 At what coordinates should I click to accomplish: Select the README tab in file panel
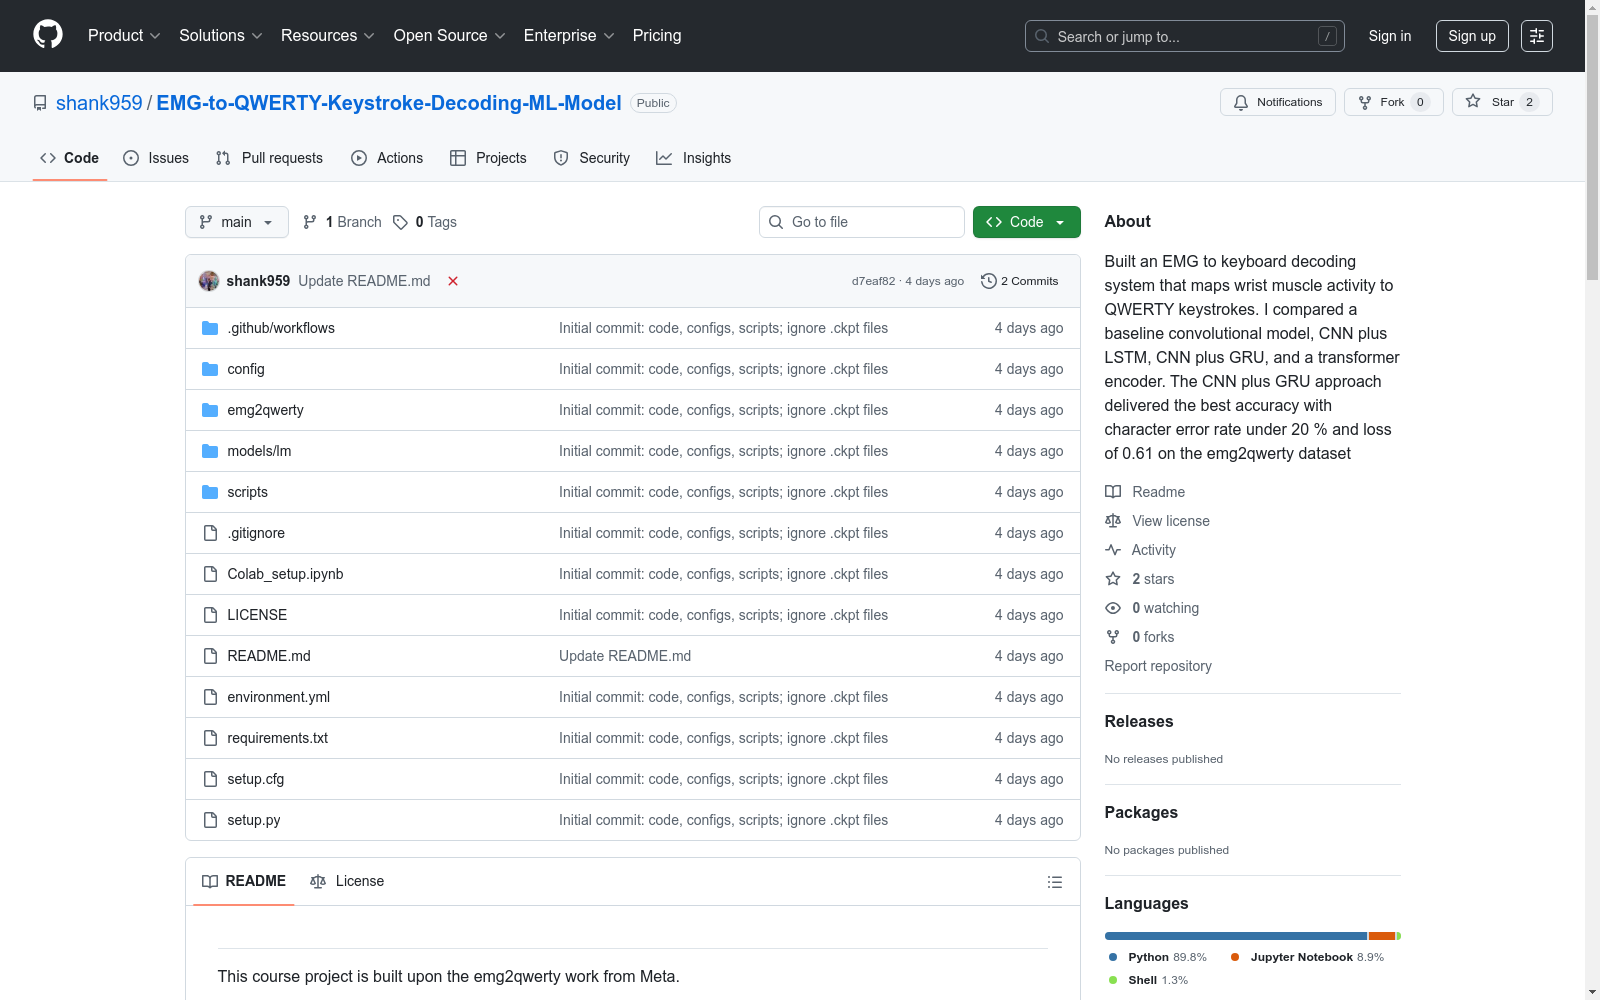point(244,881)
